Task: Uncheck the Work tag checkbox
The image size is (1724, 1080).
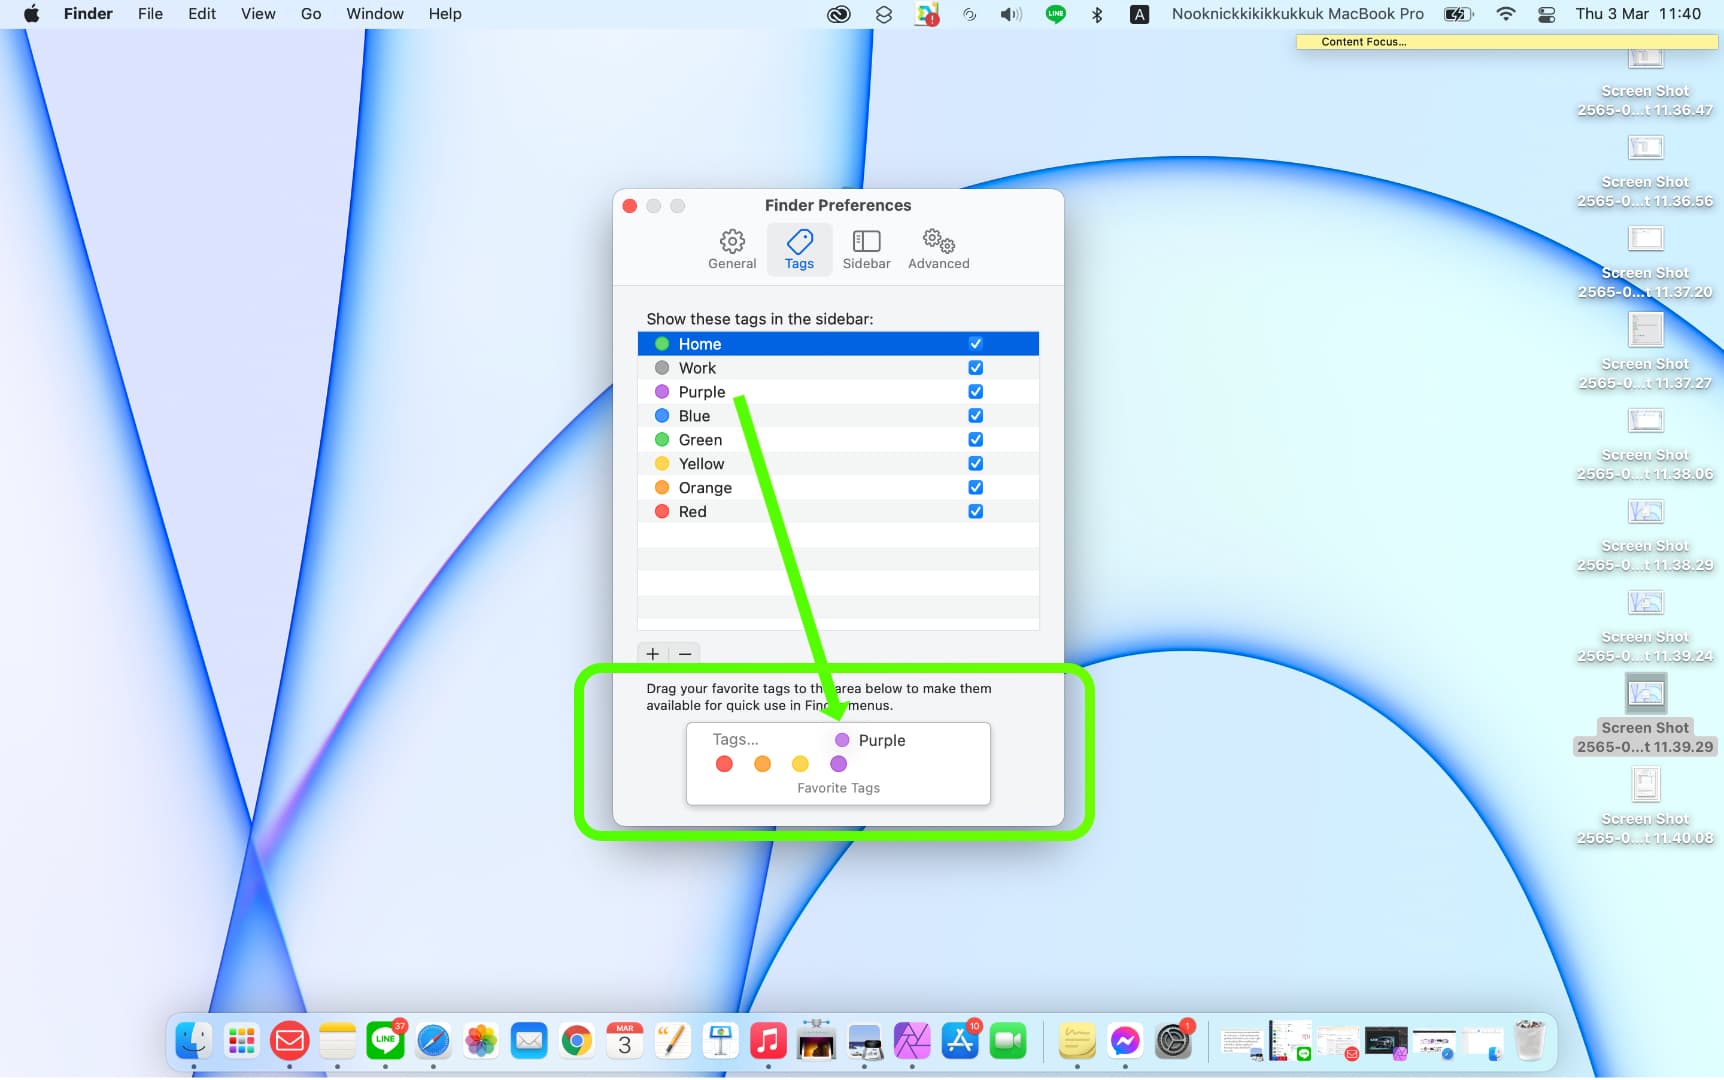Action: click(976, 367)
